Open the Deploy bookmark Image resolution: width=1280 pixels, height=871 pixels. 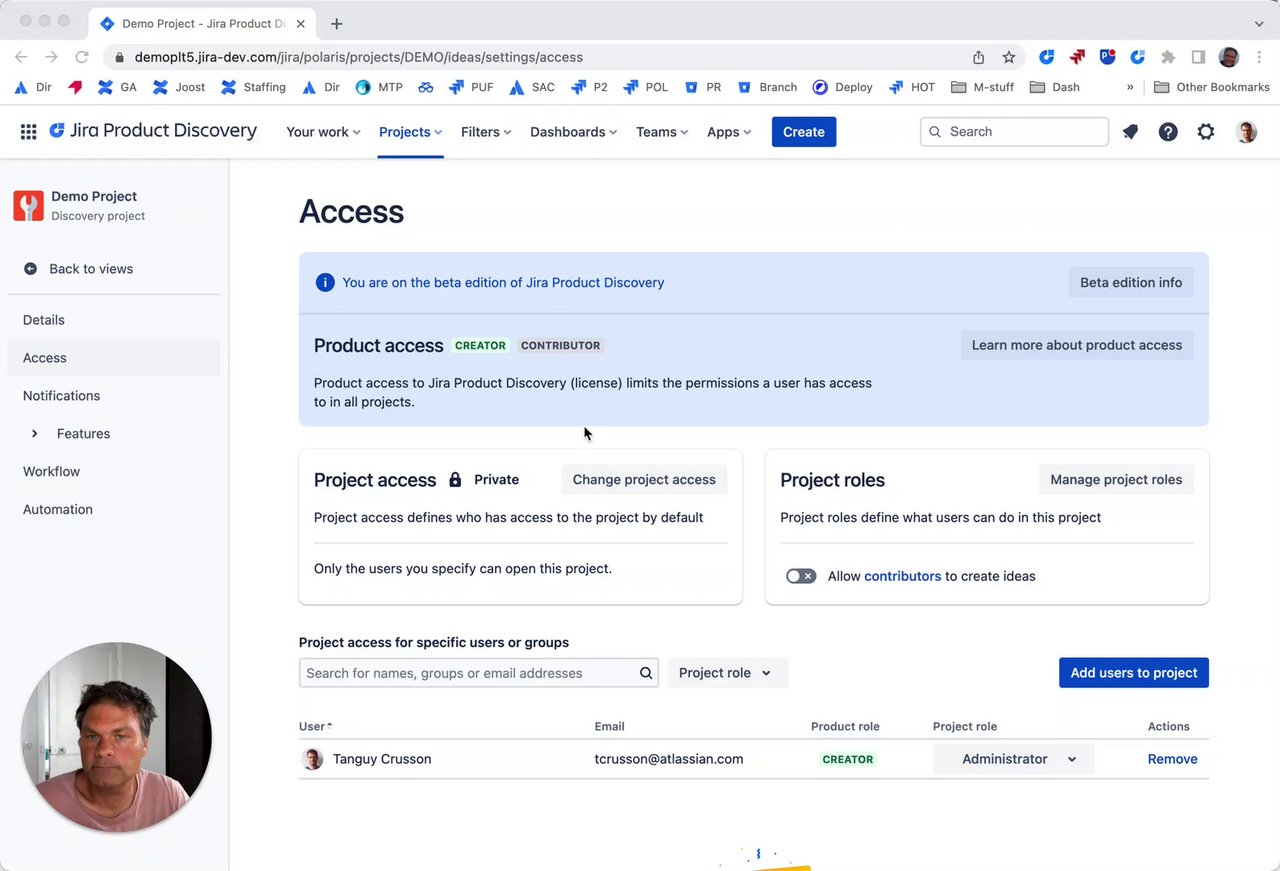click(842, 87)
